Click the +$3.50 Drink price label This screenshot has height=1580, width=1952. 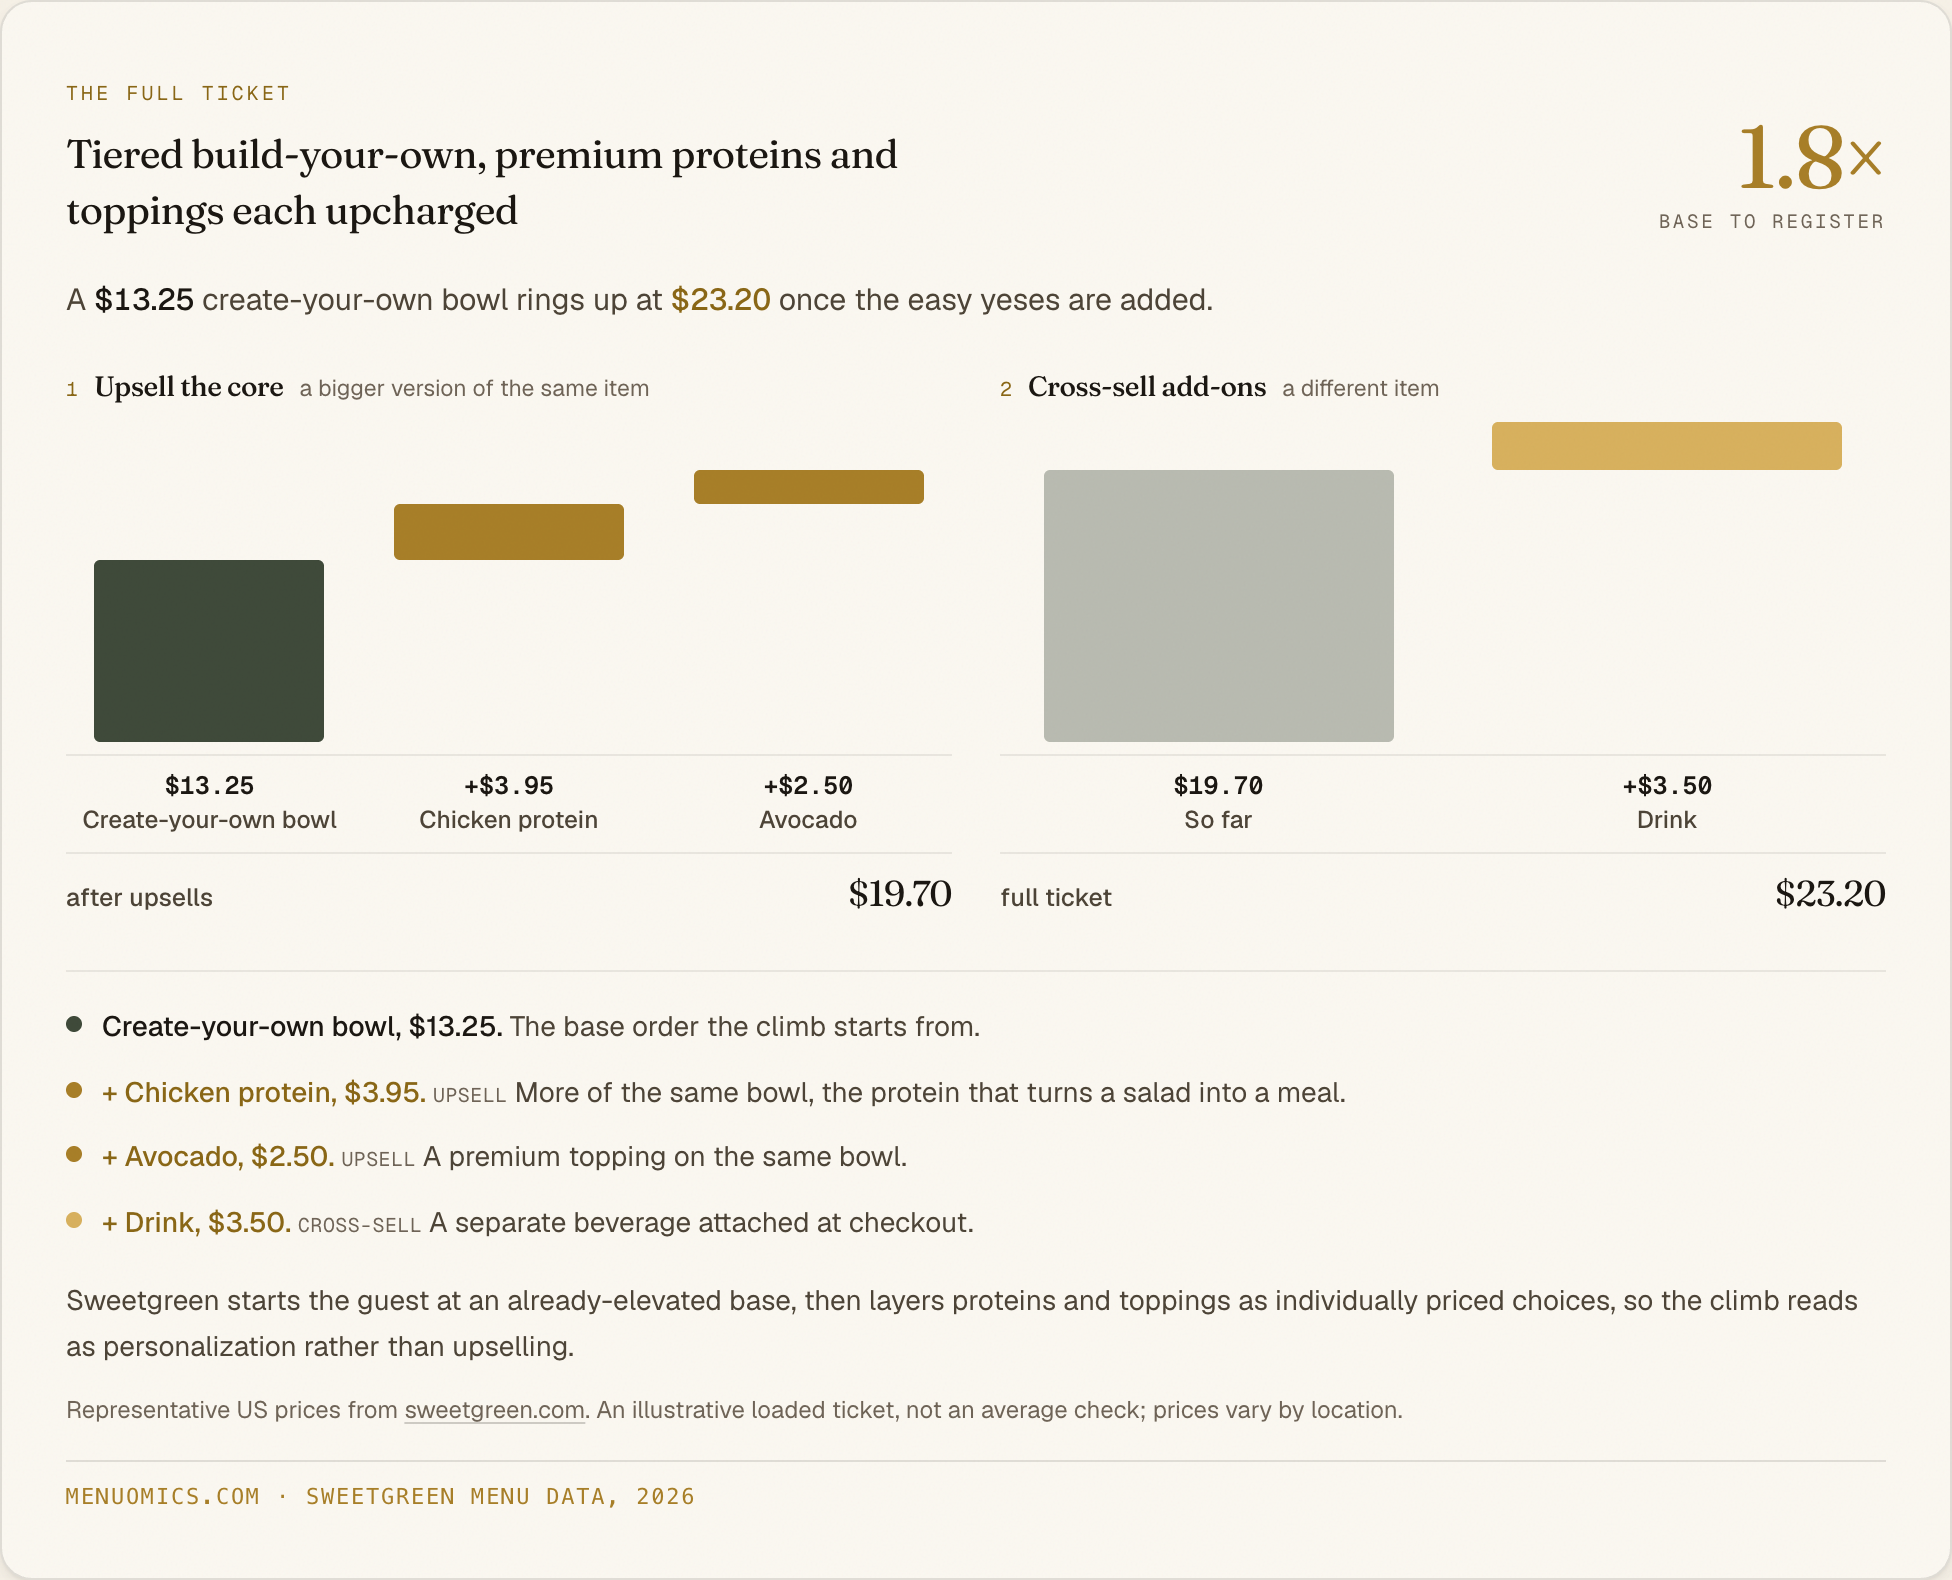click(x=1667, y=786)
